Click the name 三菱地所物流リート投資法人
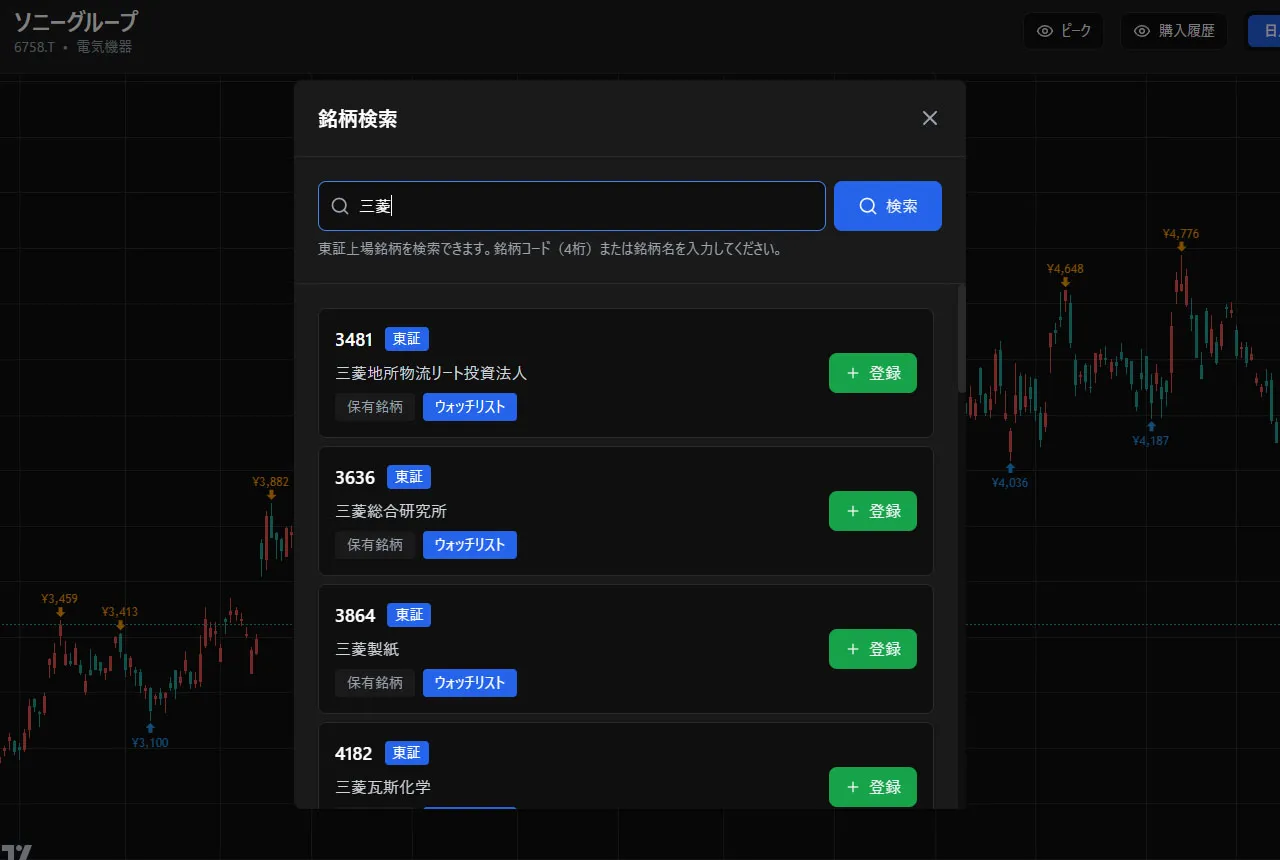The height and width of the screenshot is (860, 1280). [x=431, y=373]
